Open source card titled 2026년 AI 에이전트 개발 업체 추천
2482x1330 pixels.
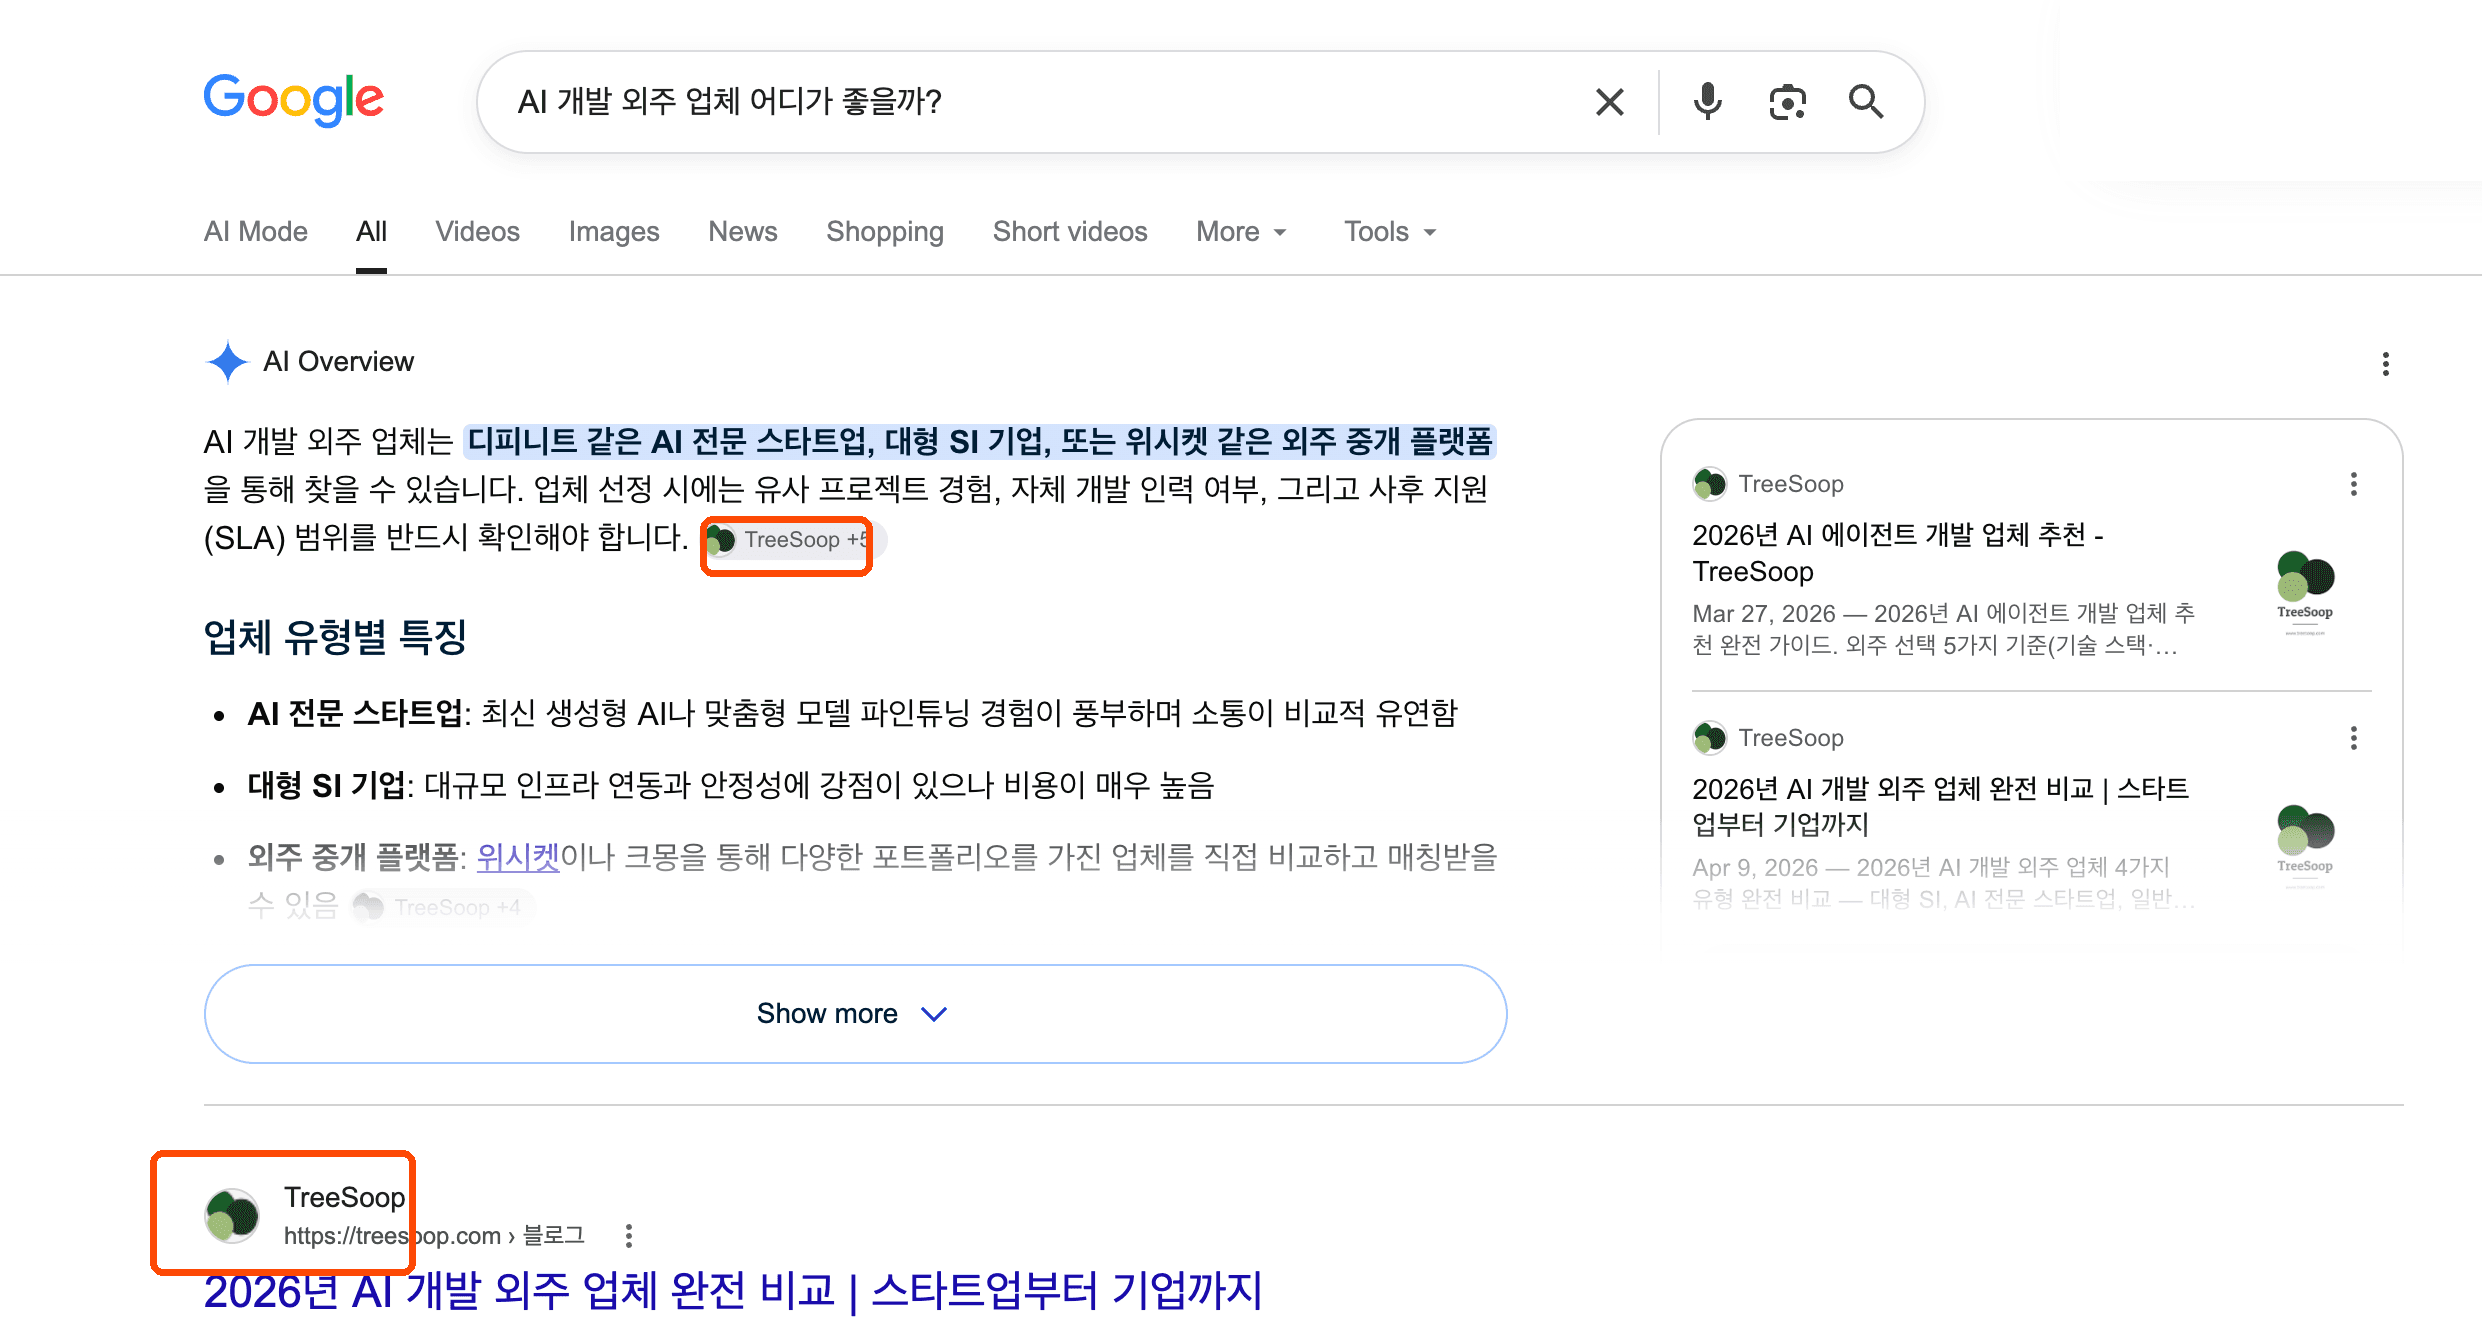1897,553
